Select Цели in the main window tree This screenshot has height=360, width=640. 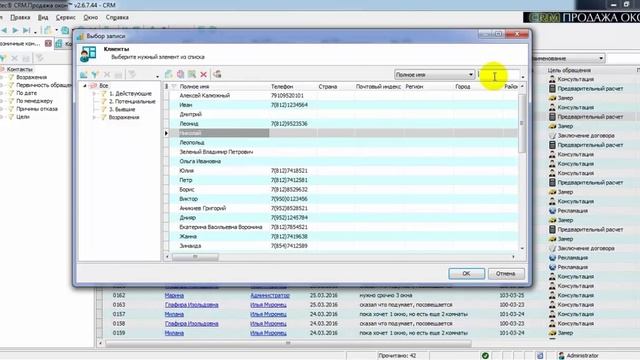click(22, 117)
